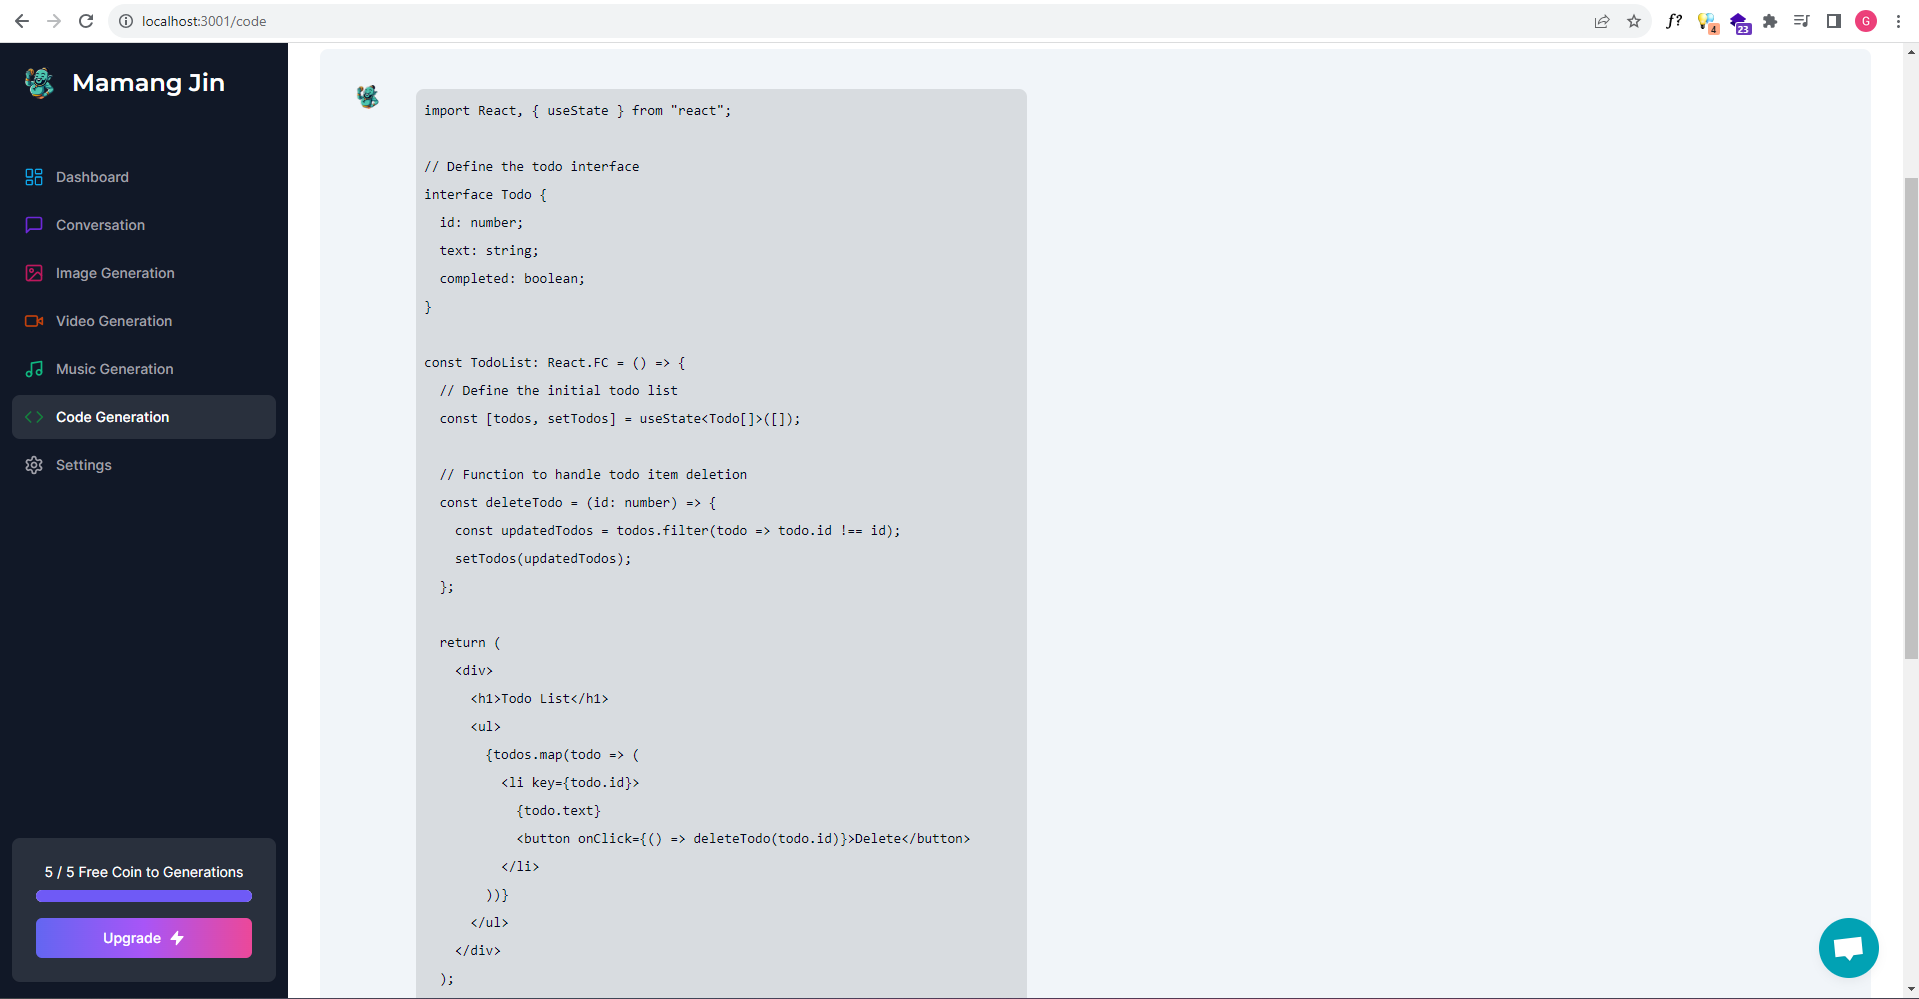Click the page vertical scrollbar thumb
Image resolution: width=1919 pixels, height=999 pixels.
pos(1910,418)
